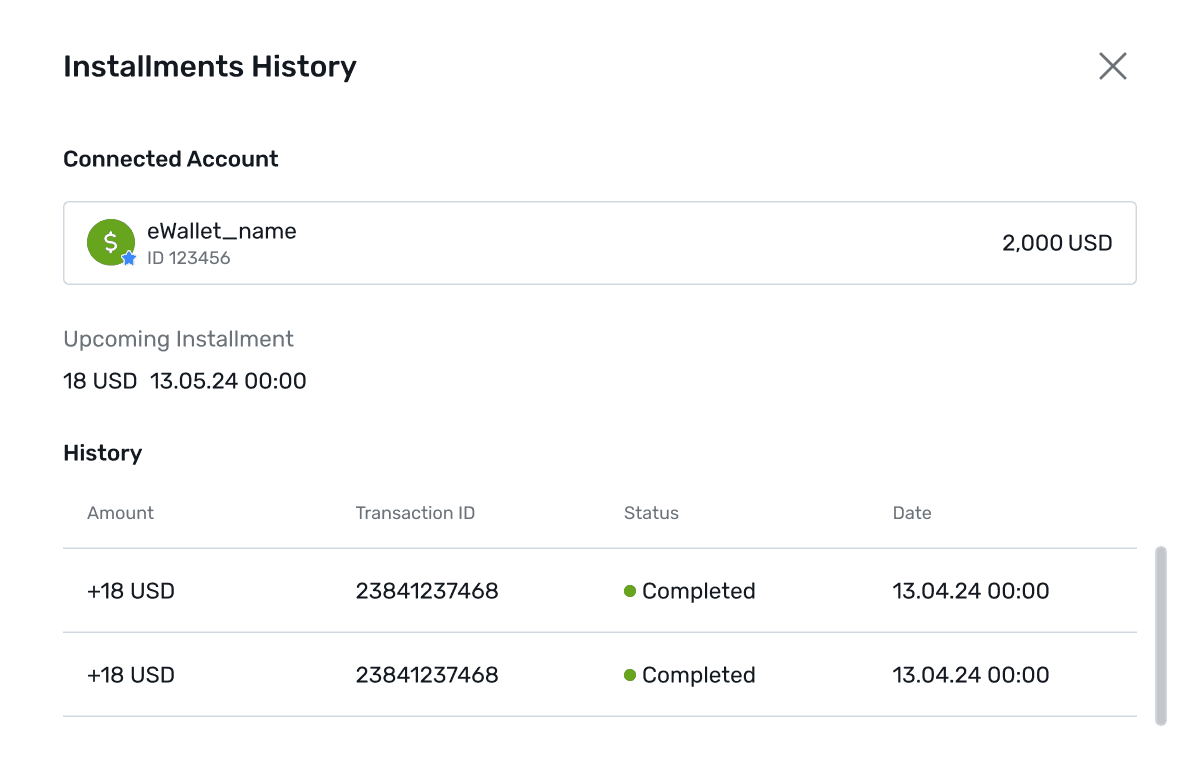This screenshot has height=777, width=1200.
Task: Click the green dollar eWallet icon
Action: click(110, 242)
